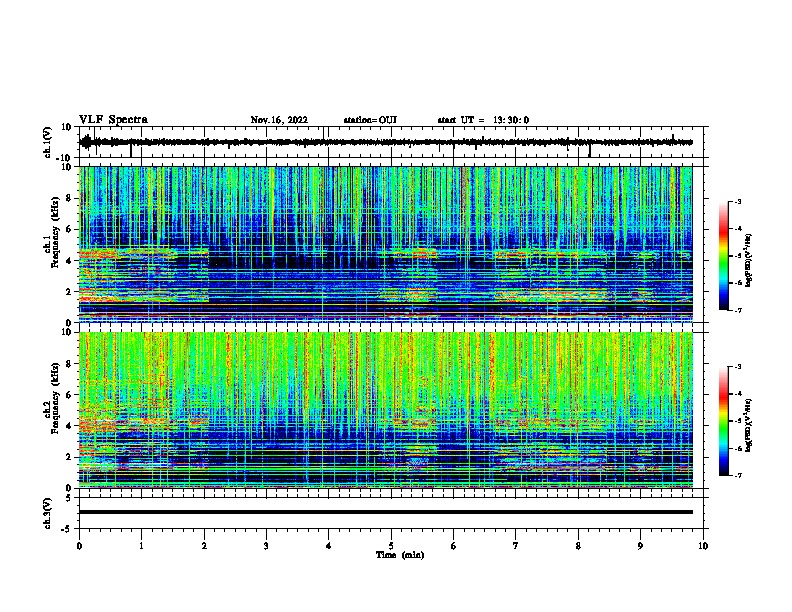Click the '3' tick on the time axis
The height and width of the screenshot is (612, 792).
[x=266, y=546]
